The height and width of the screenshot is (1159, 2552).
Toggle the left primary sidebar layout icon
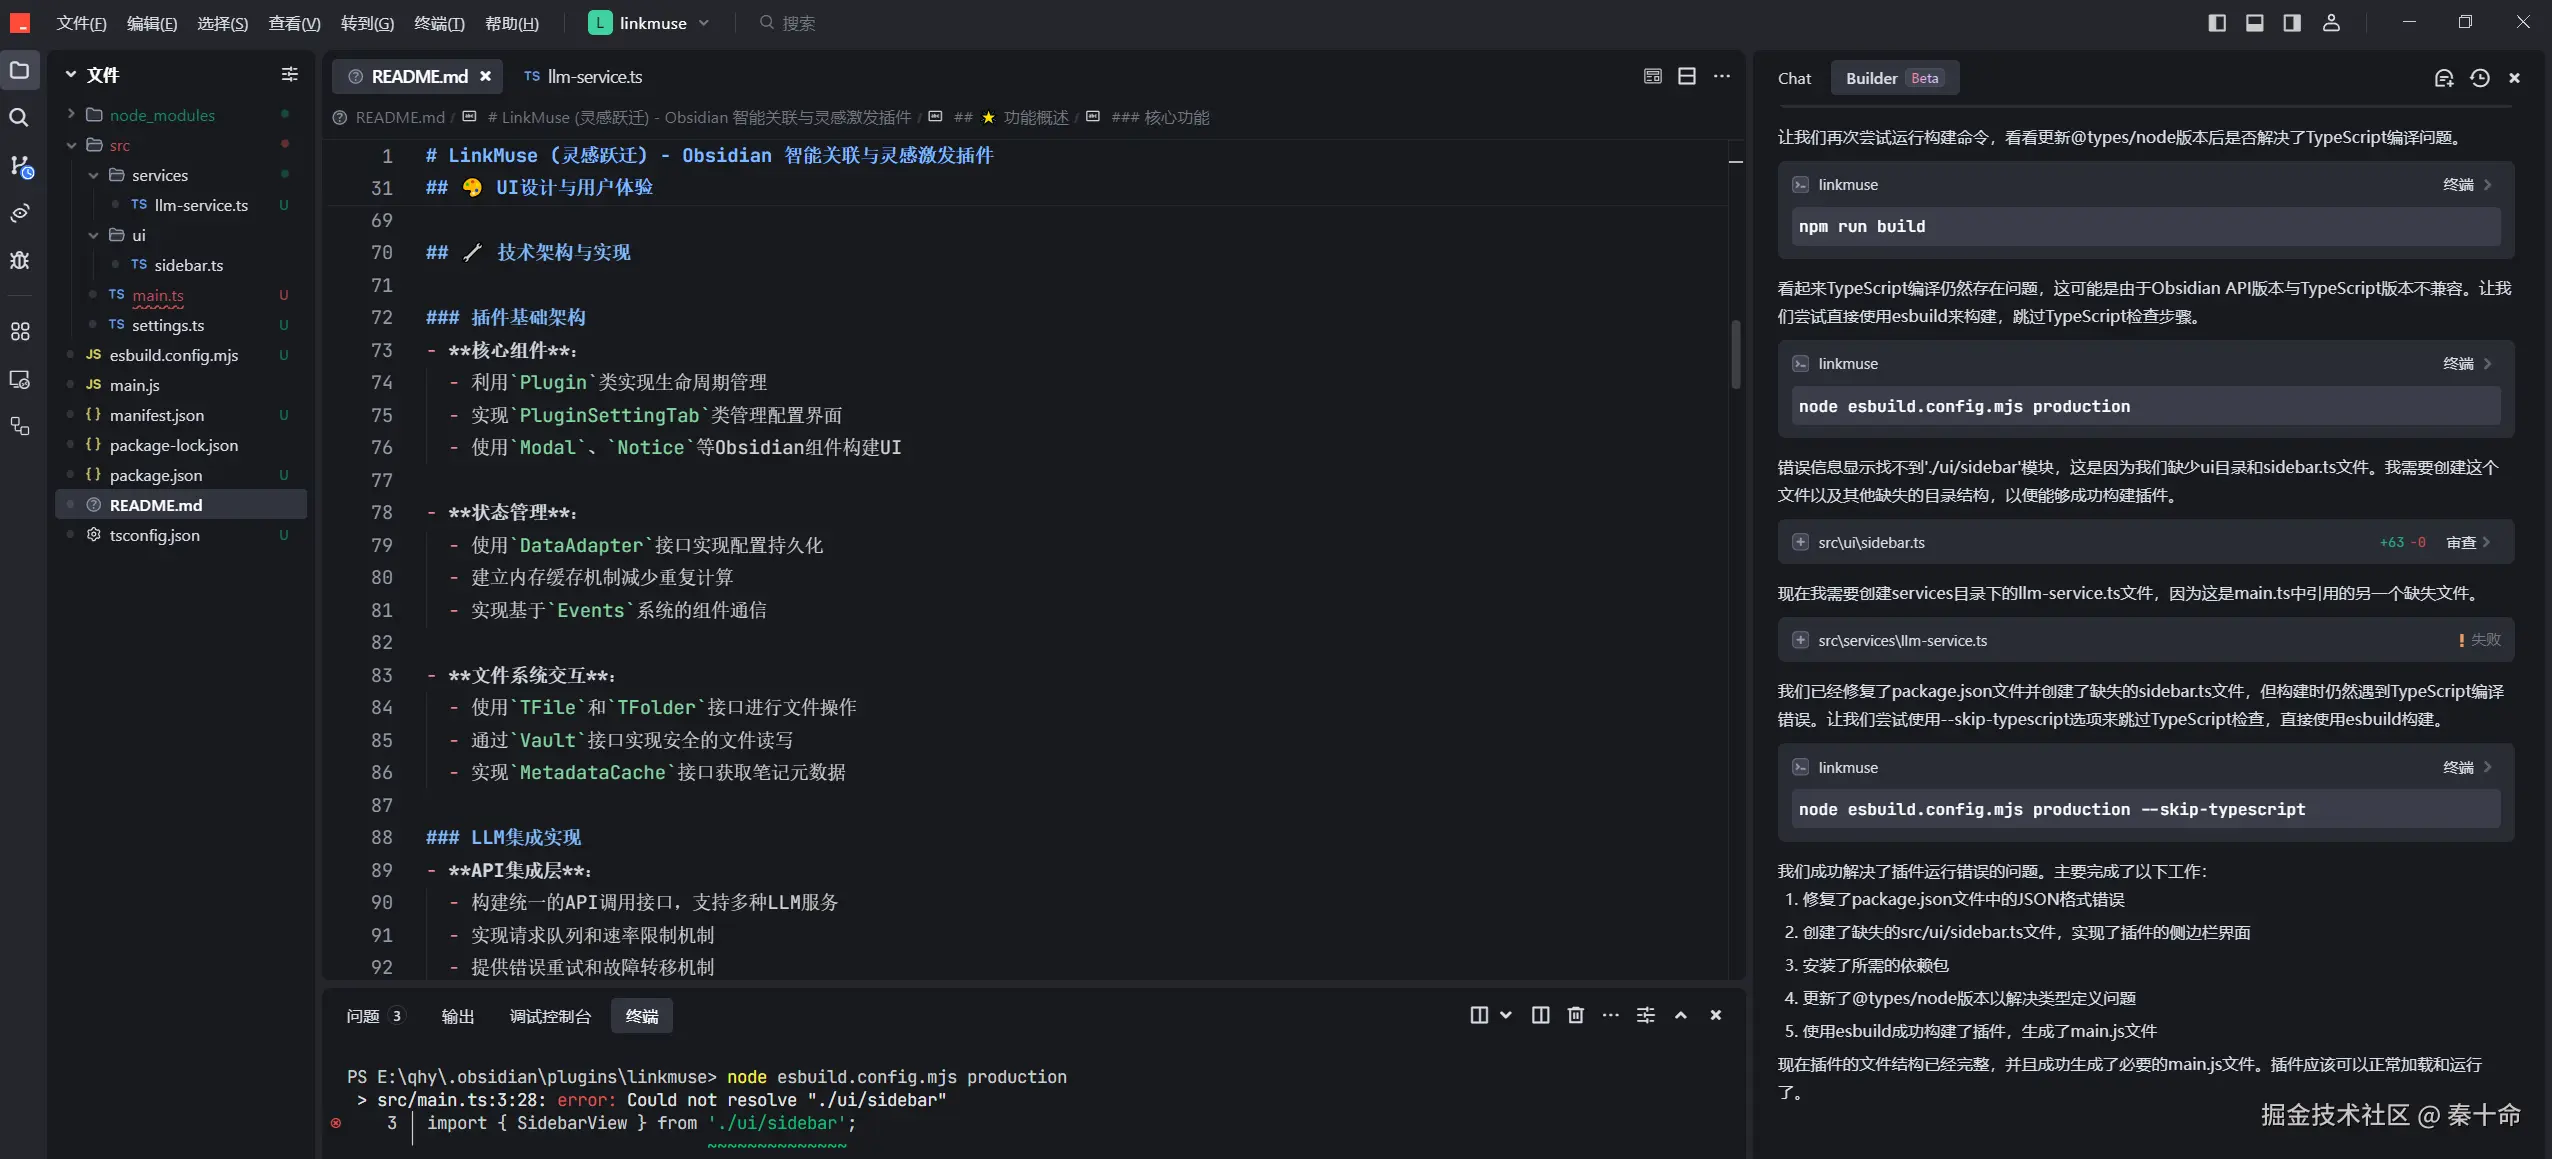(x=2216, y=23)
